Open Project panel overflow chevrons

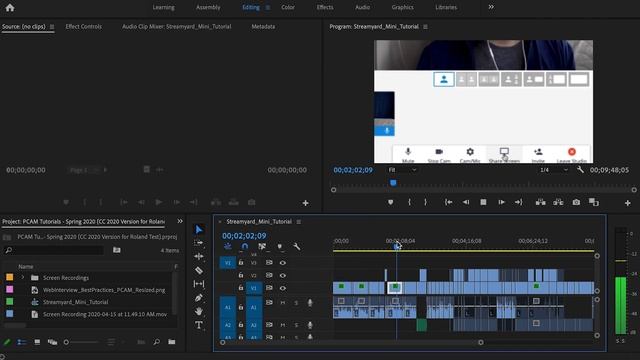(180, 221)
